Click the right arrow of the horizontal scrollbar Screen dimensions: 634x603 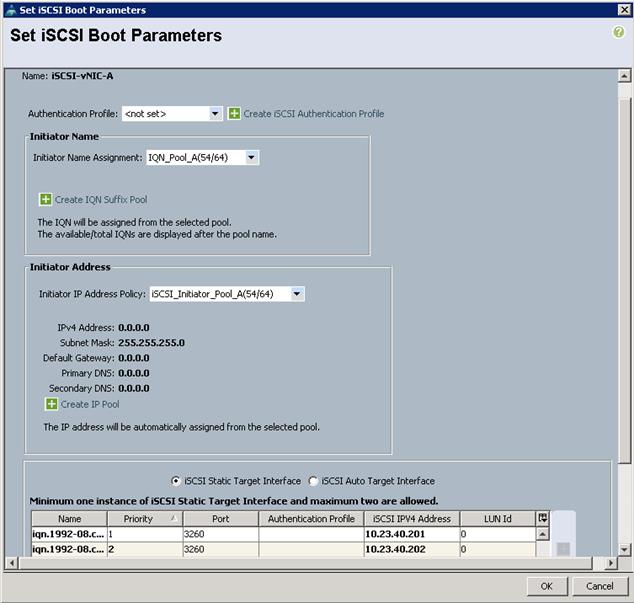coord(610,563)
